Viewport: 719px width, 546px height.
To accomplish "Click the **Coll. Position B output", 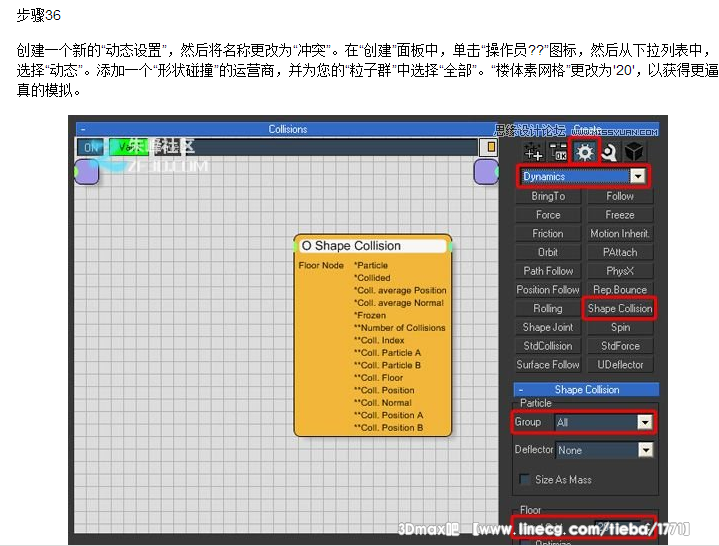I will point(388,428).
